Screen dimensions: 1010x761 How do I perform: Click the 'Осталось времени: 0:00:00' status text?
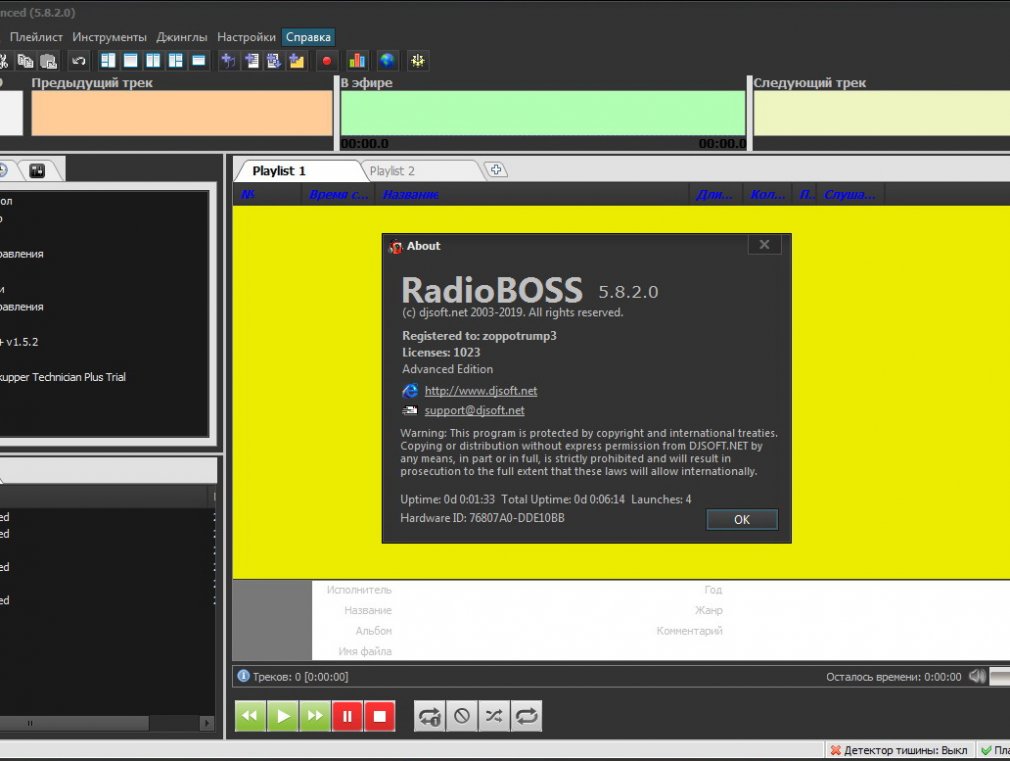pos(893,677)
